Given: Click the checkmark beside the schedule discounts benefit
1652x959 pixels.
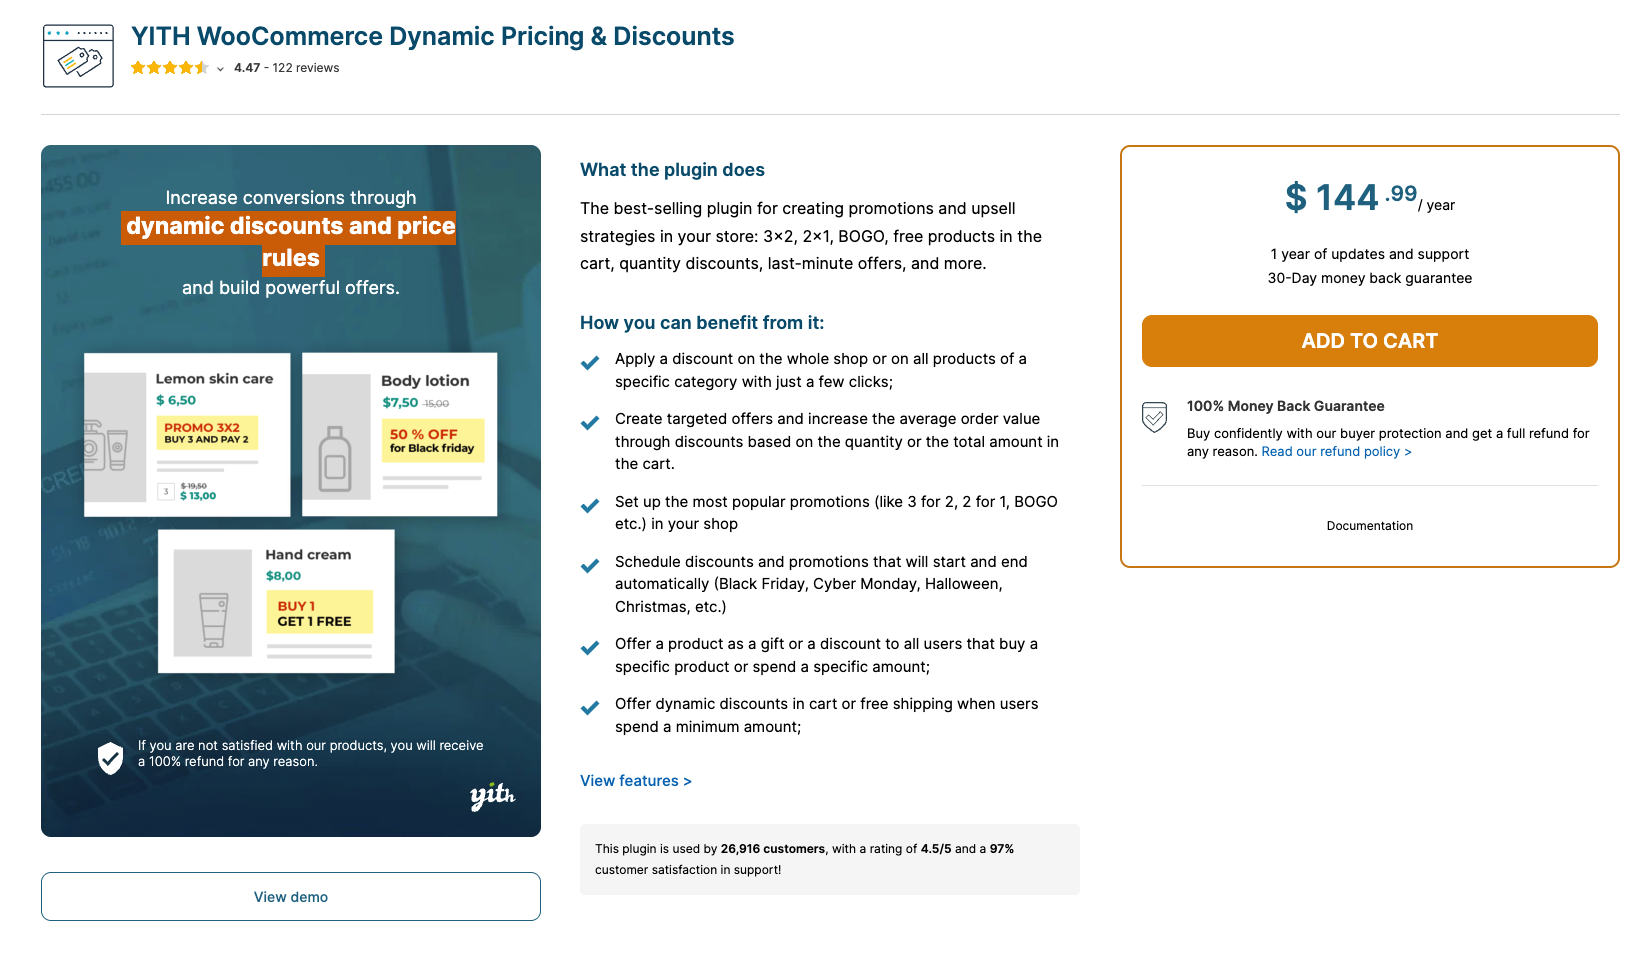Looking at the screenshot, I should [x=590, y=565].
